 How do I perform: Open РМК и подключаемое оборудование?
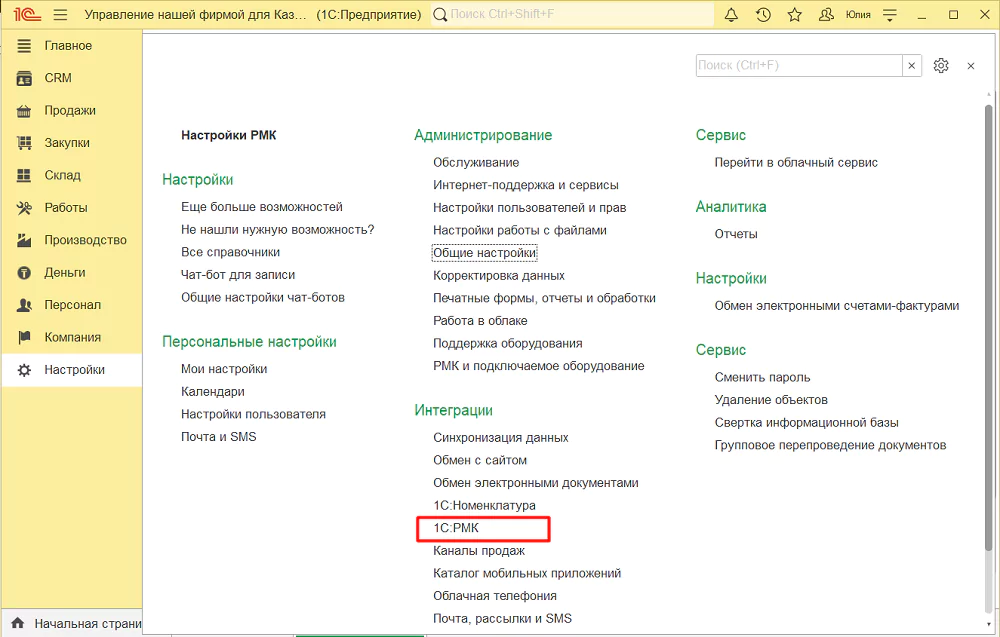[539, 366]
